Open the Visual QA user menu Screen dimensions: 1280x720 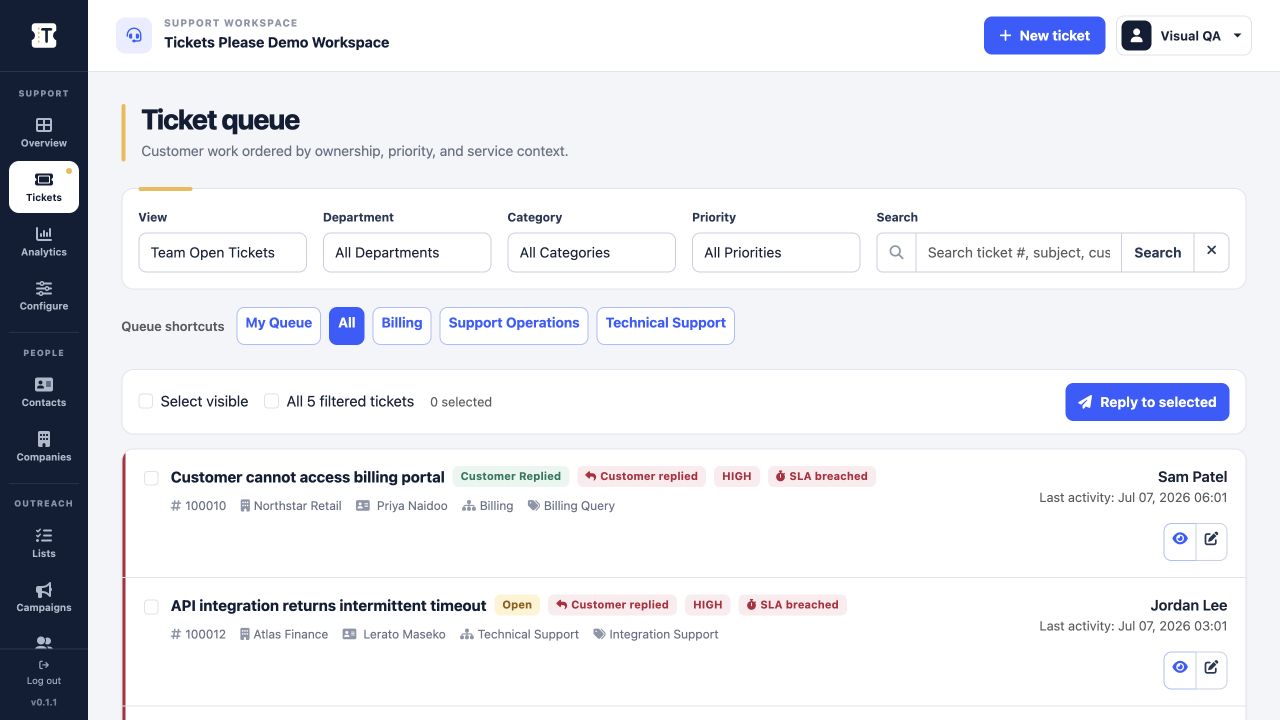(x=1184, y=36)
